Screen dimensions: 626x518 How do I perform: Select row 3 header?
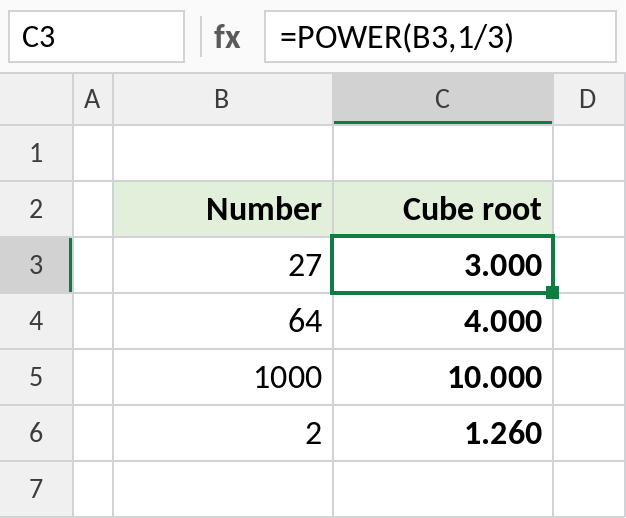pos(36,265)
